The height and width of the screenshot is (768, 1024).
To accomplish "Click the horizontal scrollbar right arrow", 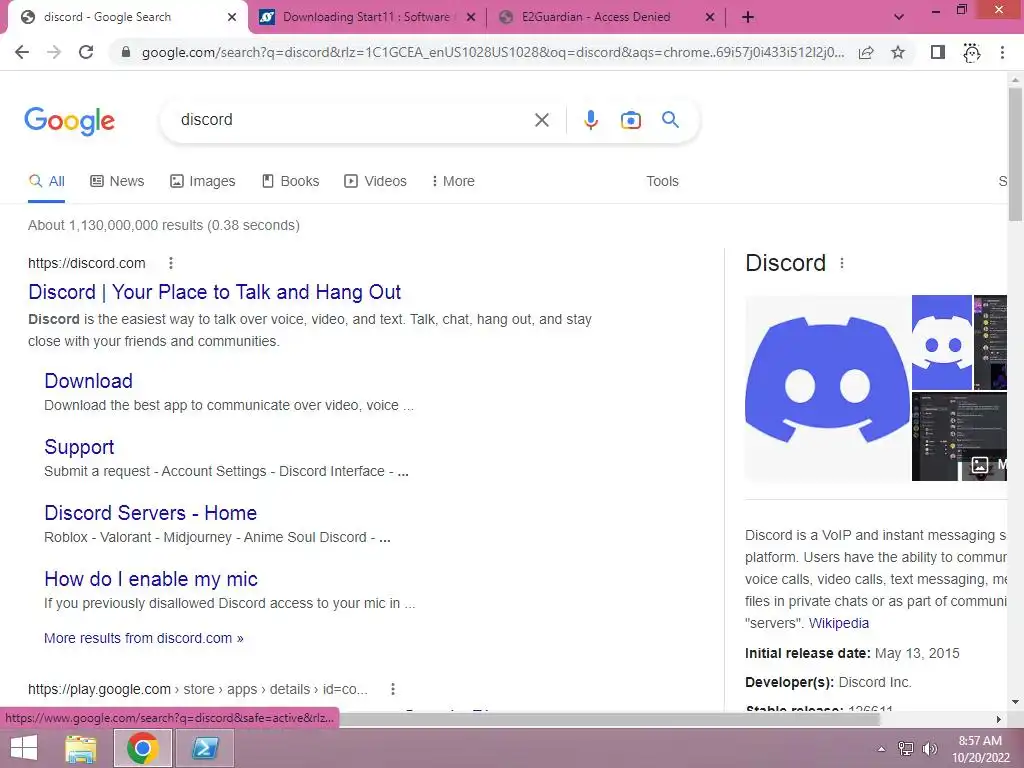I will (999, 719).
